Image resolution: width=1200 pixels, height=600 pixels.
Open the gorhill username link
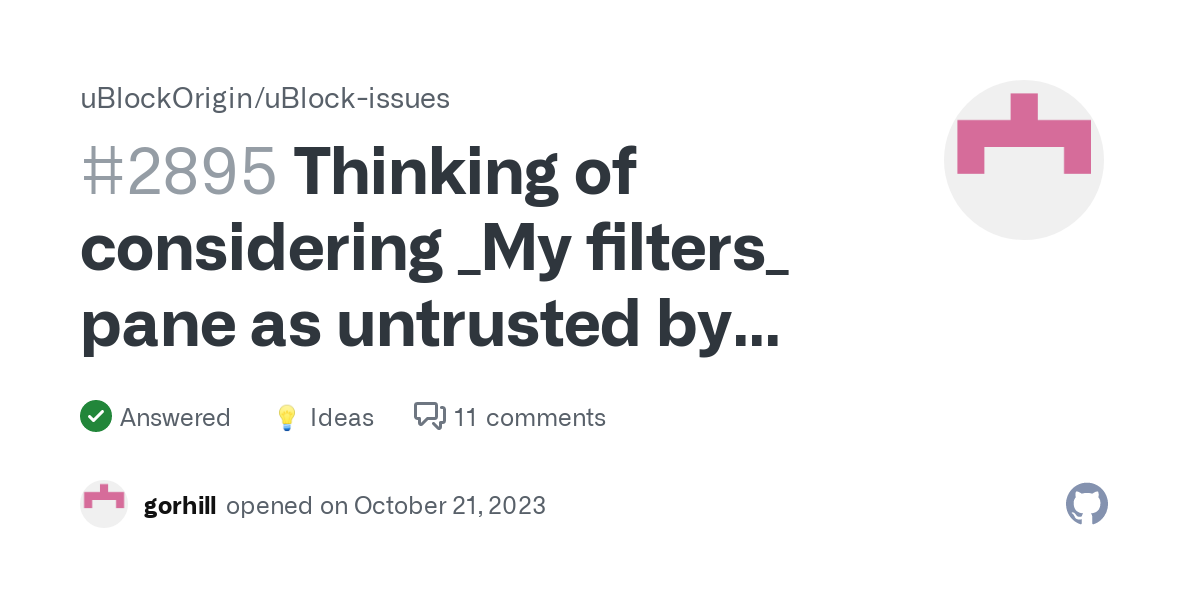[x=180, y=505]
